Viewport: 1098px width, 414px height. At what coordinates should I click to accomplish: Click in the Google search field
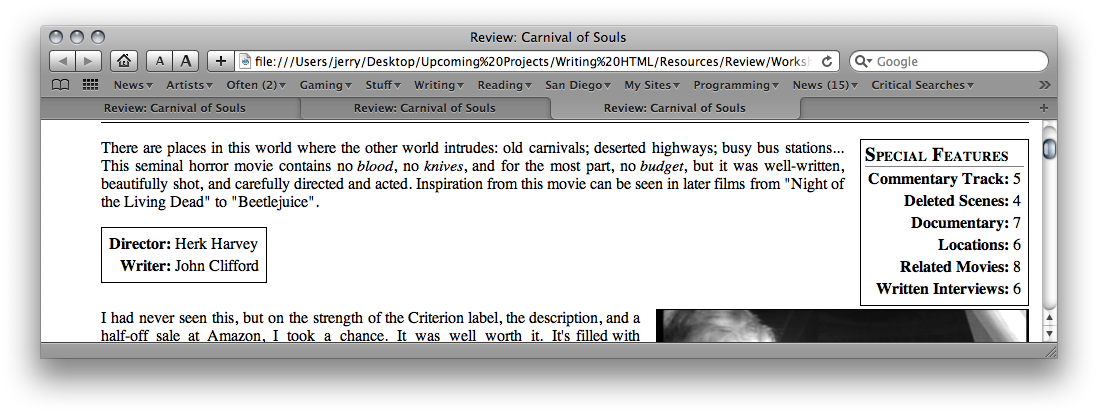point(955,62)
